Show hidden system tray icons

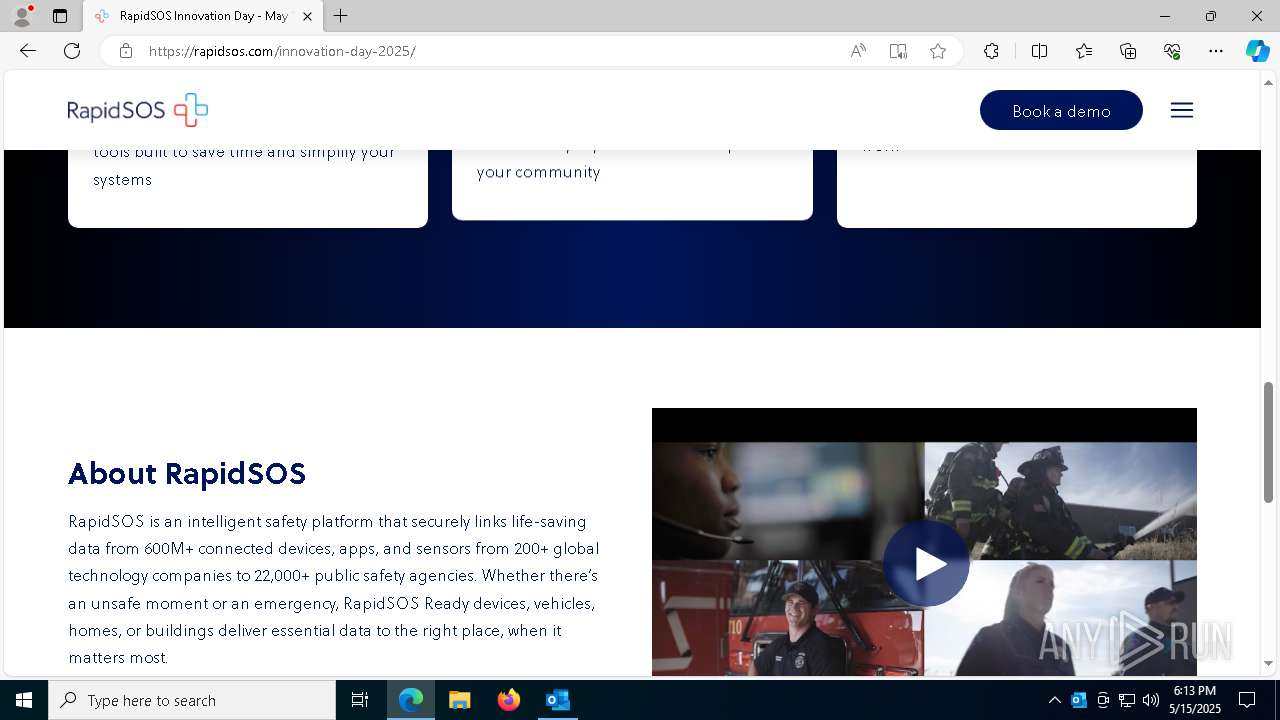pyautogui.click(x=1054, y=700)
